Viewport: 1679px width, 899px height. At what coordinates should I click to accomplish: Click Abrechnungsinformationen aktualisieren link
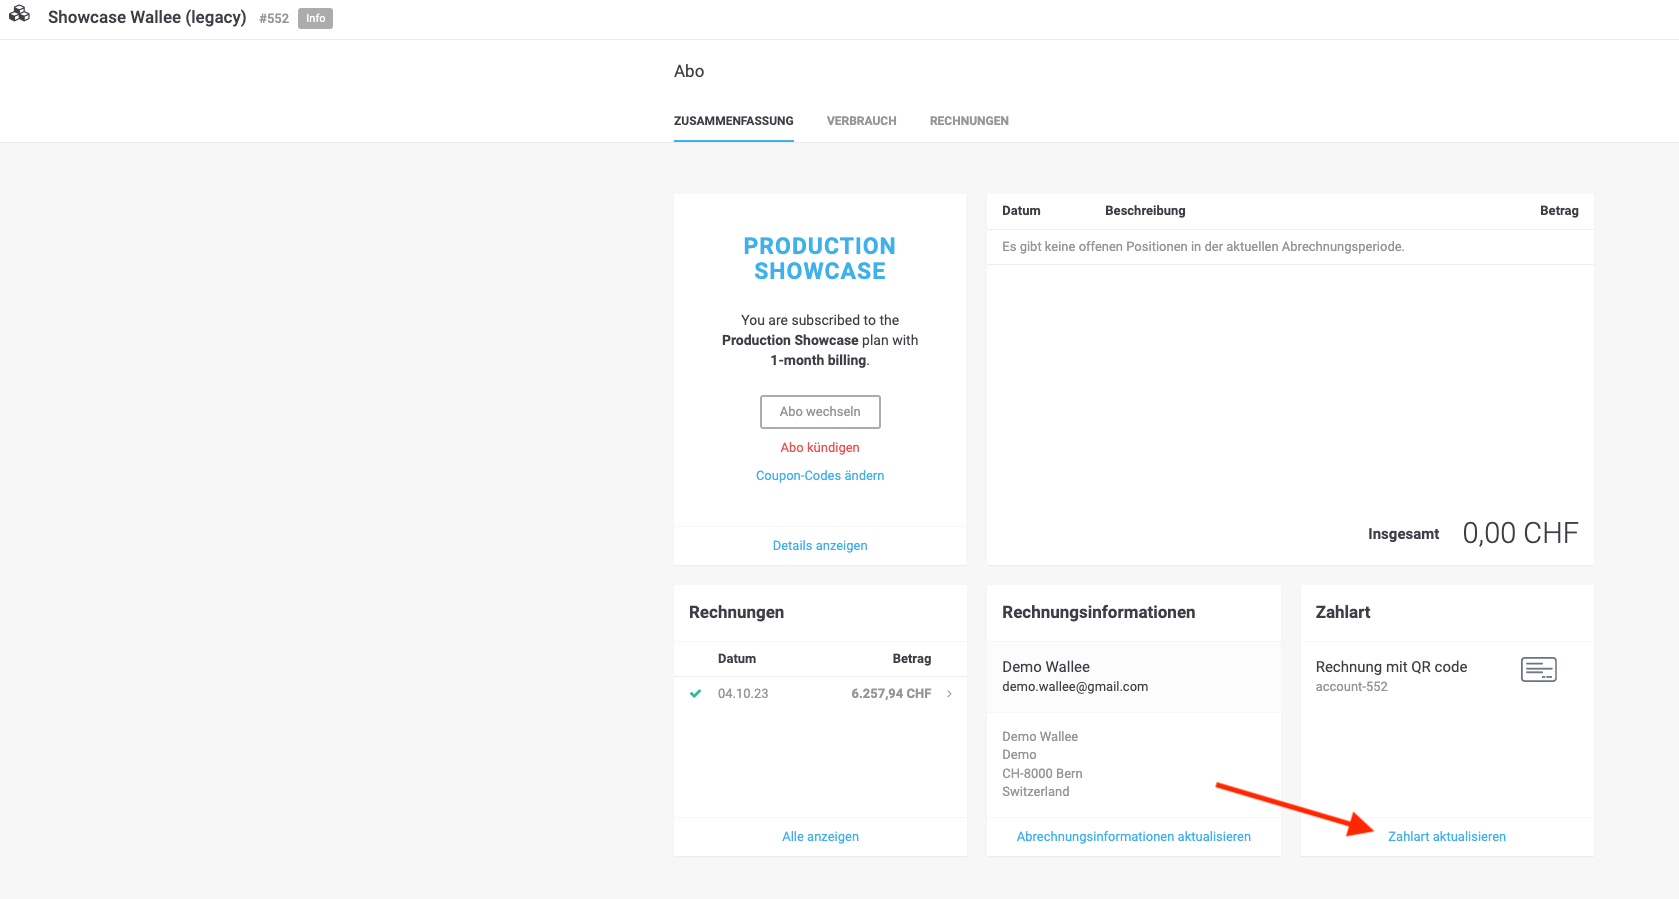[x=1133, y=836]
